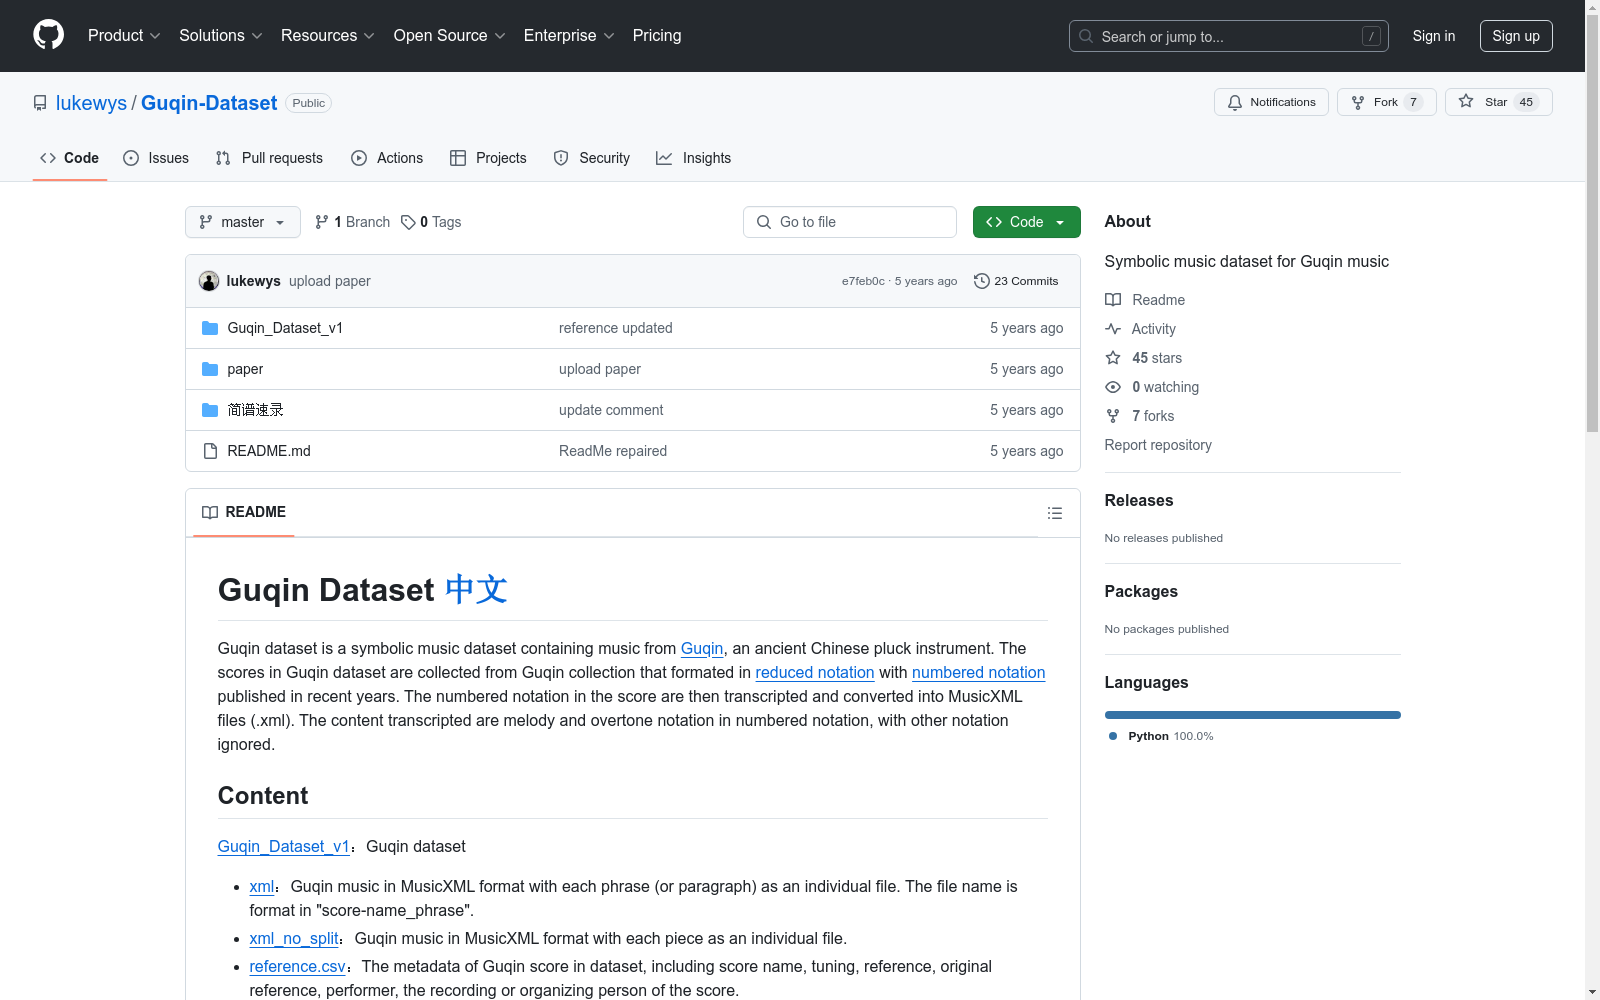Open the xml_no_split link
Screen dimensions: 1600x1000
point(294,938)
